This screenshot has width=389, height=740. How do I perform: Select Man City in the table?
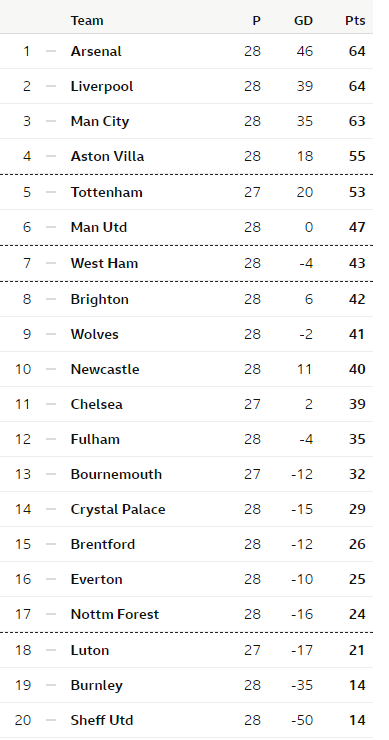100,121
